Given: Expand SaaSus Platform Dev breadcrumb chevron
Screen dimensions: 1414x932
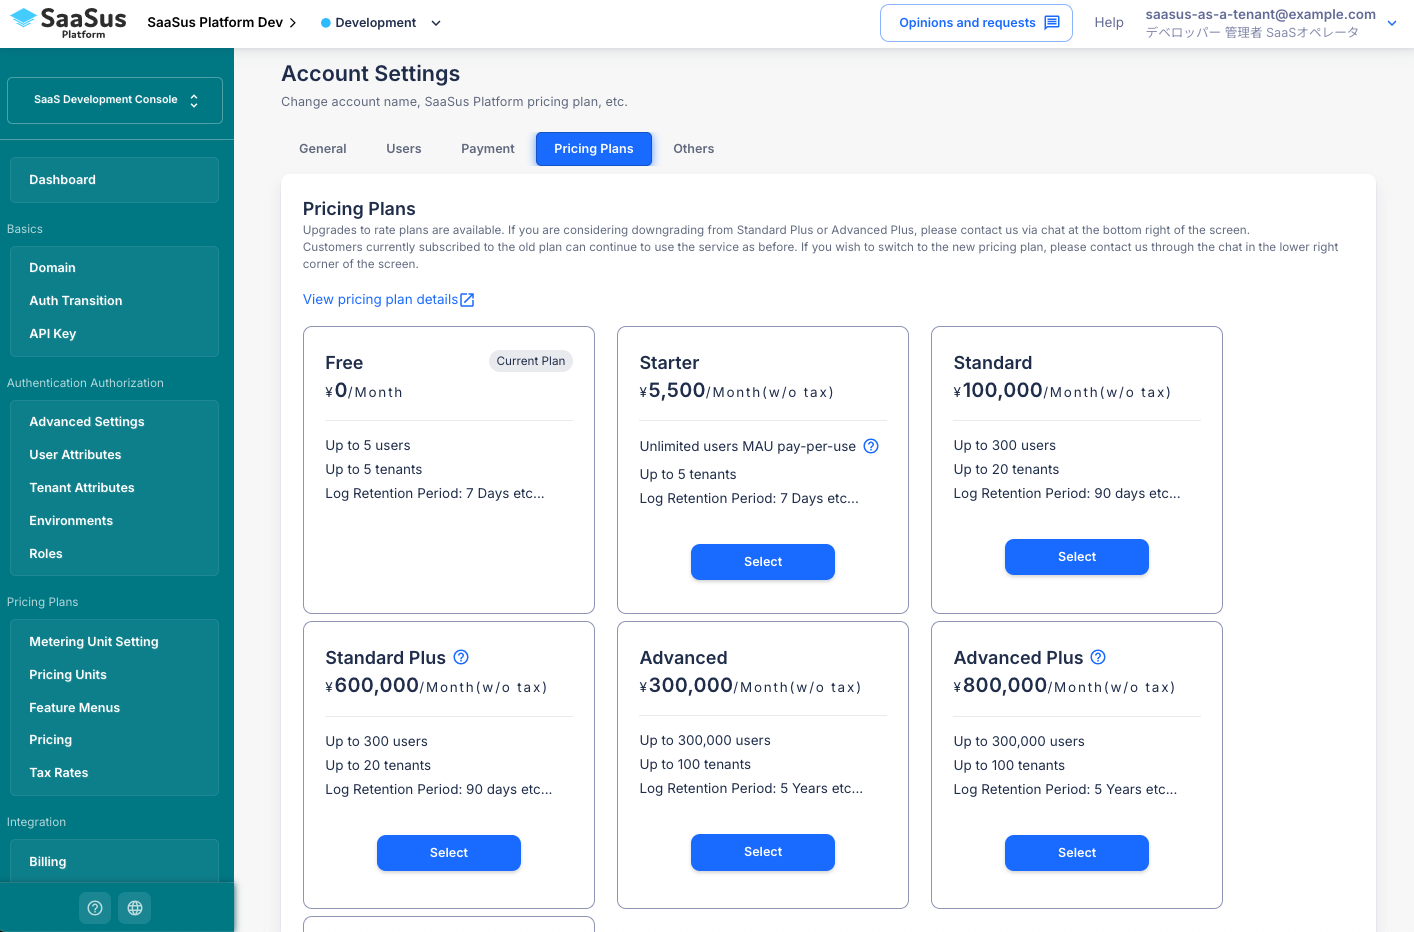Looking at the screenshot, I should [x=293, y=23].
